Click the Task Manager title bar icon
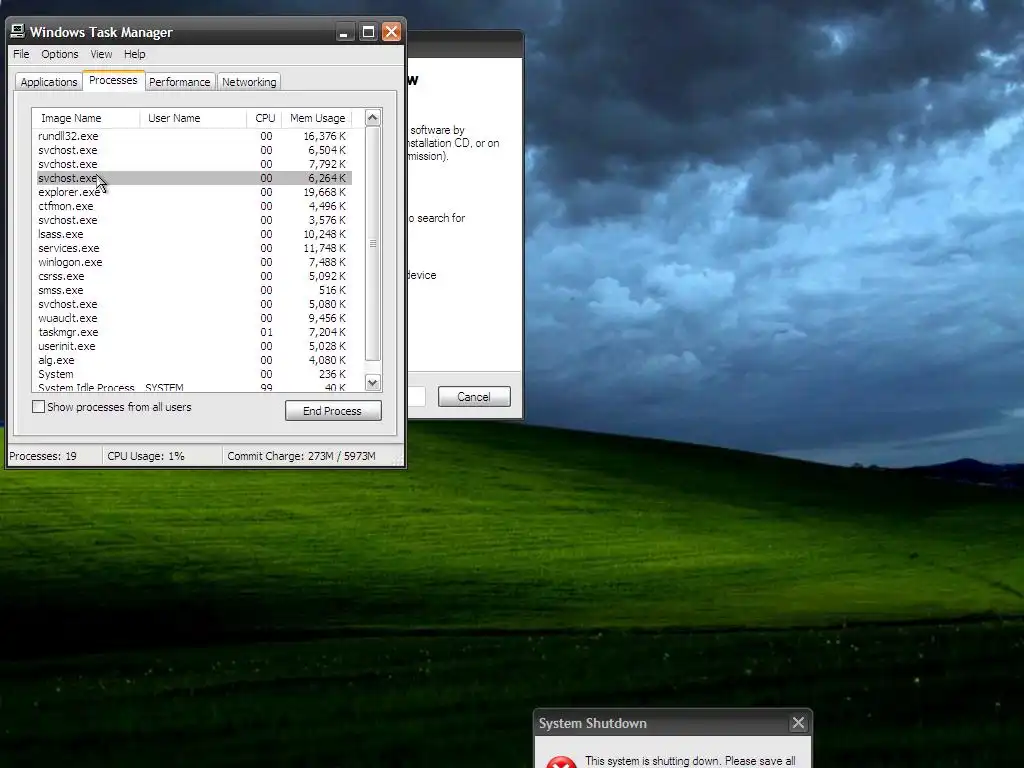Screen dimensions: 1024x768 click(x=18, y=31)
